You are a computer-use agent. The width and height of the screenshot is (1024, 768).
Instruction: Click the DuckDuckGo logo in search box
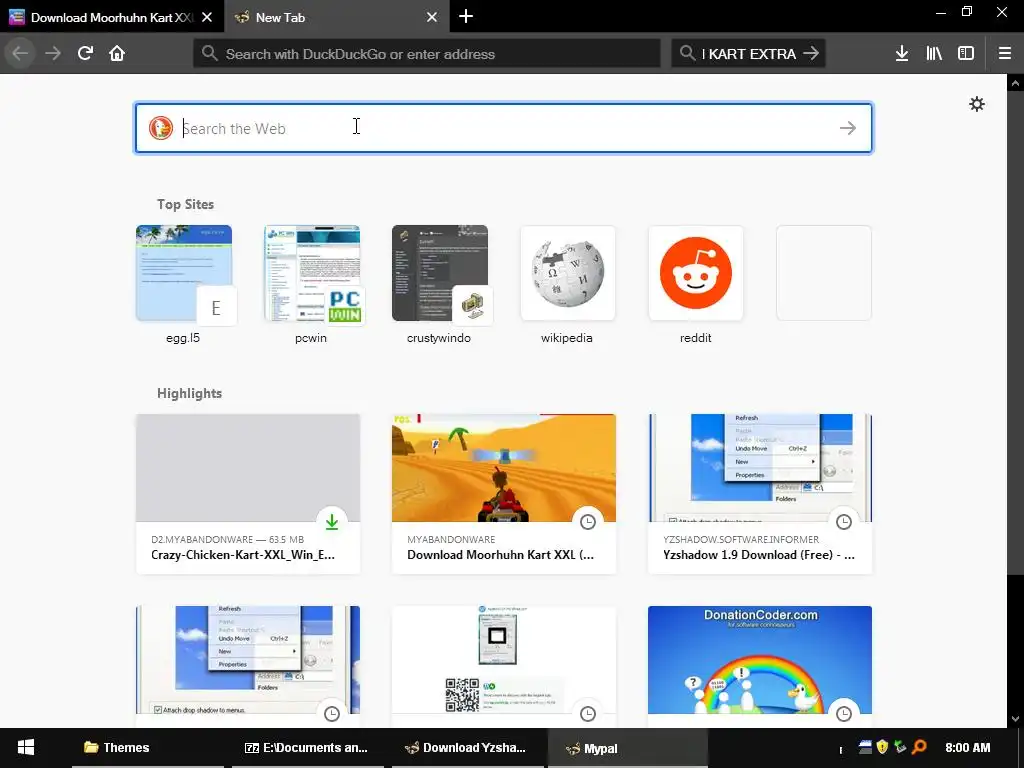click(161, 128)
